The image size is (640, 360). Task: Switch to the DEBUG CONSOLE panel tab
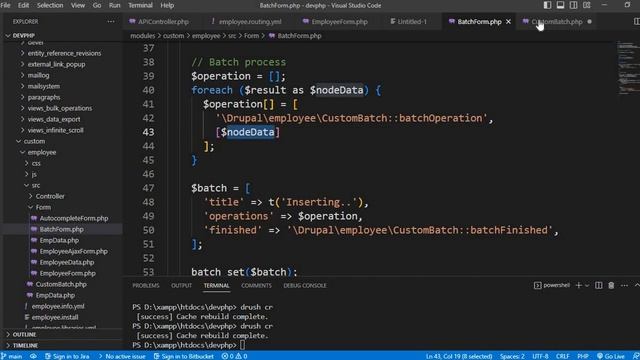[305, 285]
